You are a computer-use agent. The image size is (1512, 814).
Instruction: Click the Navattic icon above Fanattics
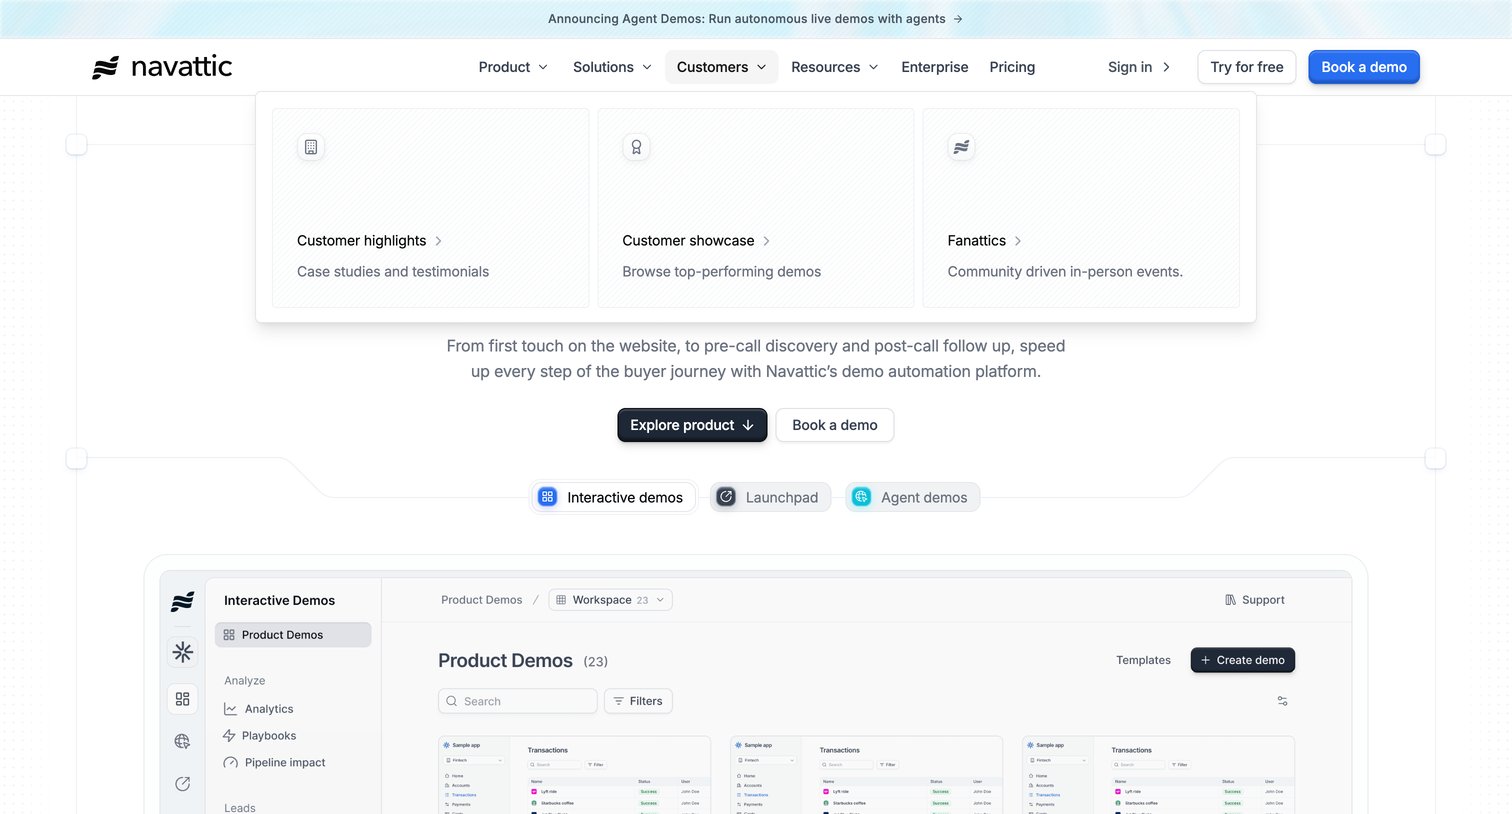(x=961, y=147)
